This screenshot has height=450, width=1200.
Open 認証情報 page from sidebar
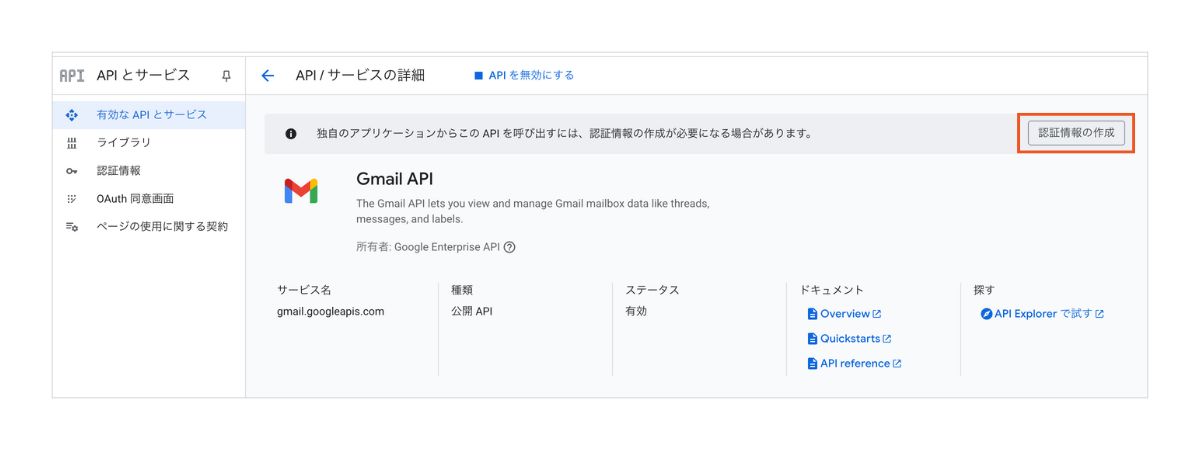coord(118,171)
